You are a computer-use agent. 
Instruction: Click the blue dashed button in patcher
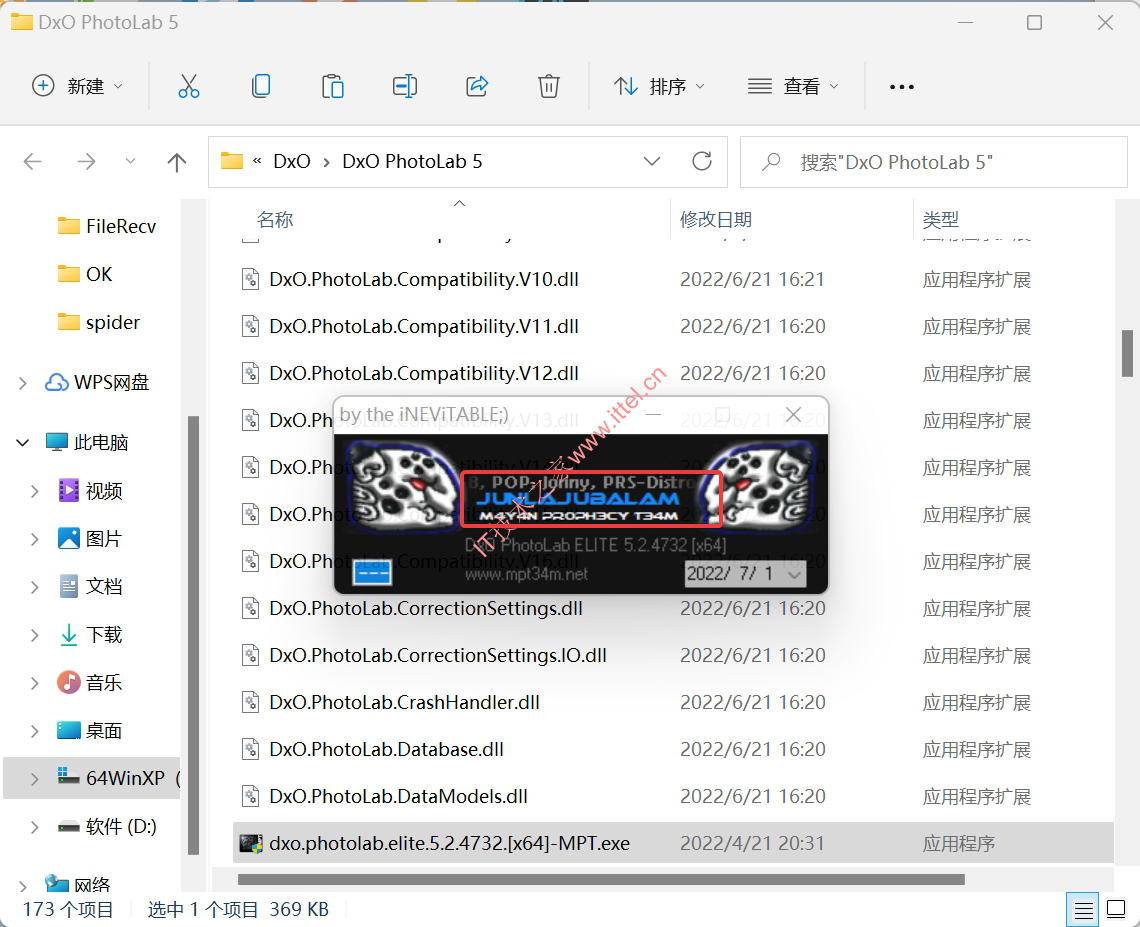pyautogui.click(x=372, y=573)
